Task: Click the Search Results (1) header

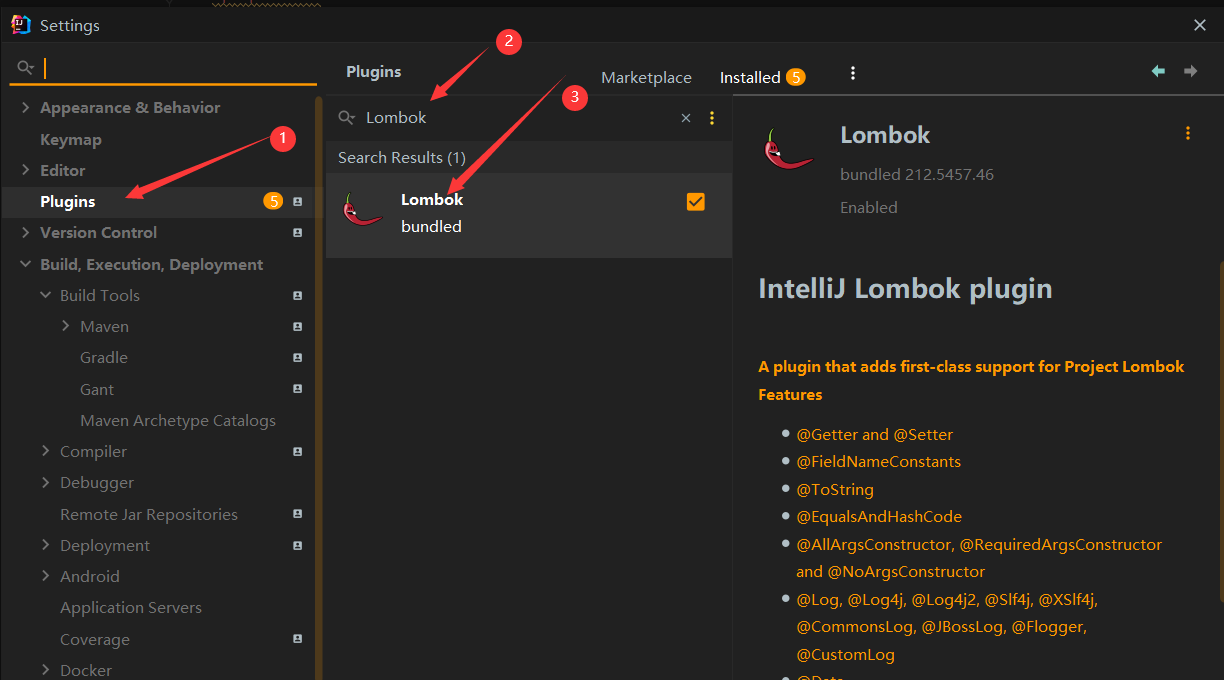Action: [x=402, y=158]
